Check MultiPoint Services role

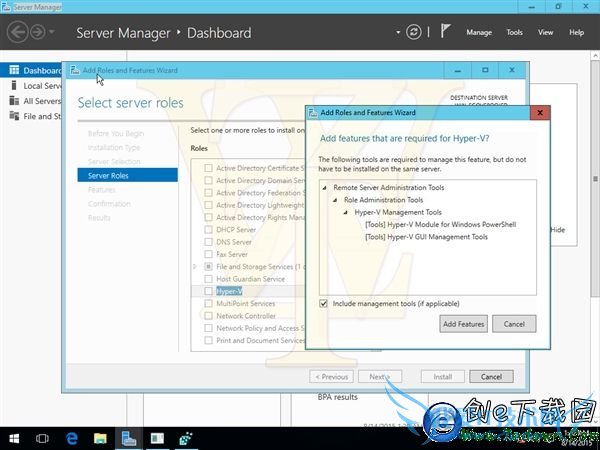209,303
